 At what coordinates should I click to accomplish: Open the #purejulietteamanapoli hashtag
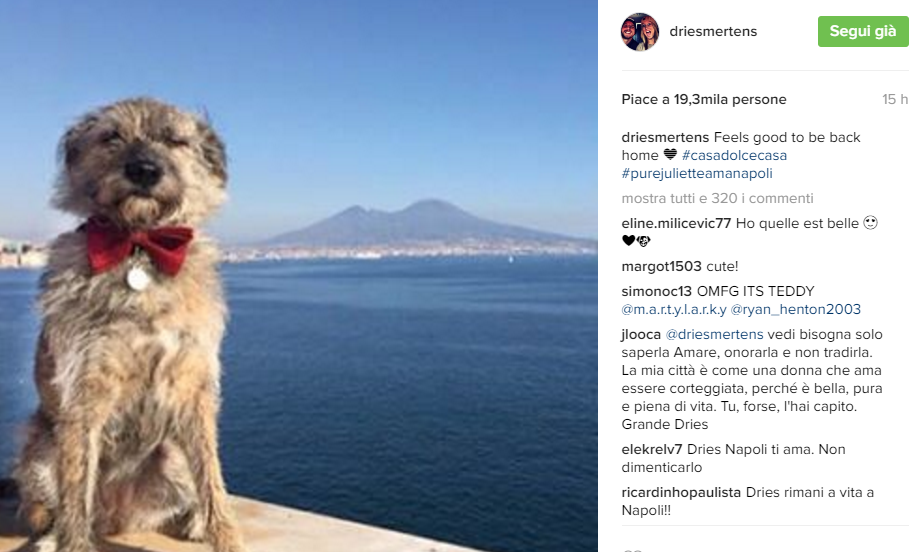(x=697, y=173)
